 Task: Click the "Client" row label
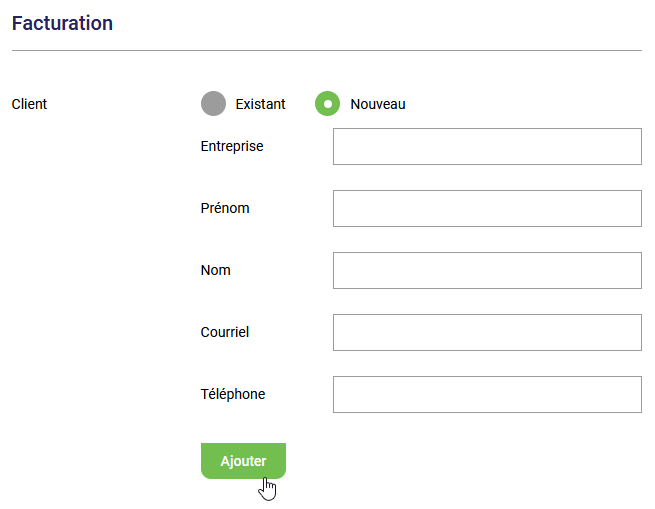coord(29,104)
